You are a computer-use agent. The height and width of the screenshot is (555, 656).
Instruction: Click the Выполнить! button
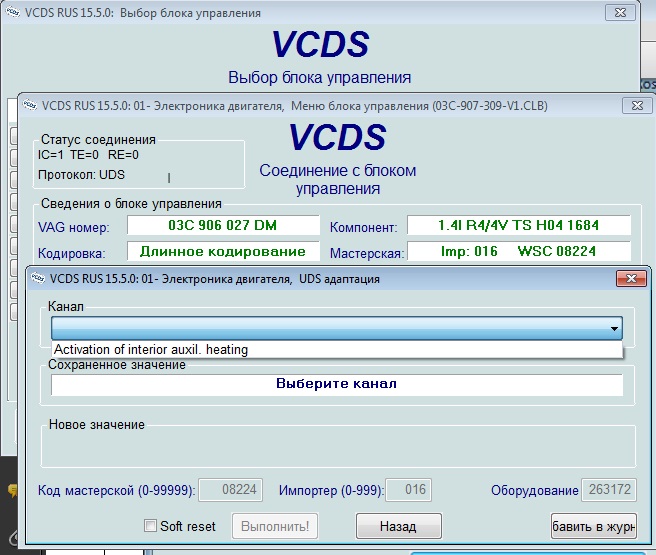pyautogui.click(x=275, y=526)
